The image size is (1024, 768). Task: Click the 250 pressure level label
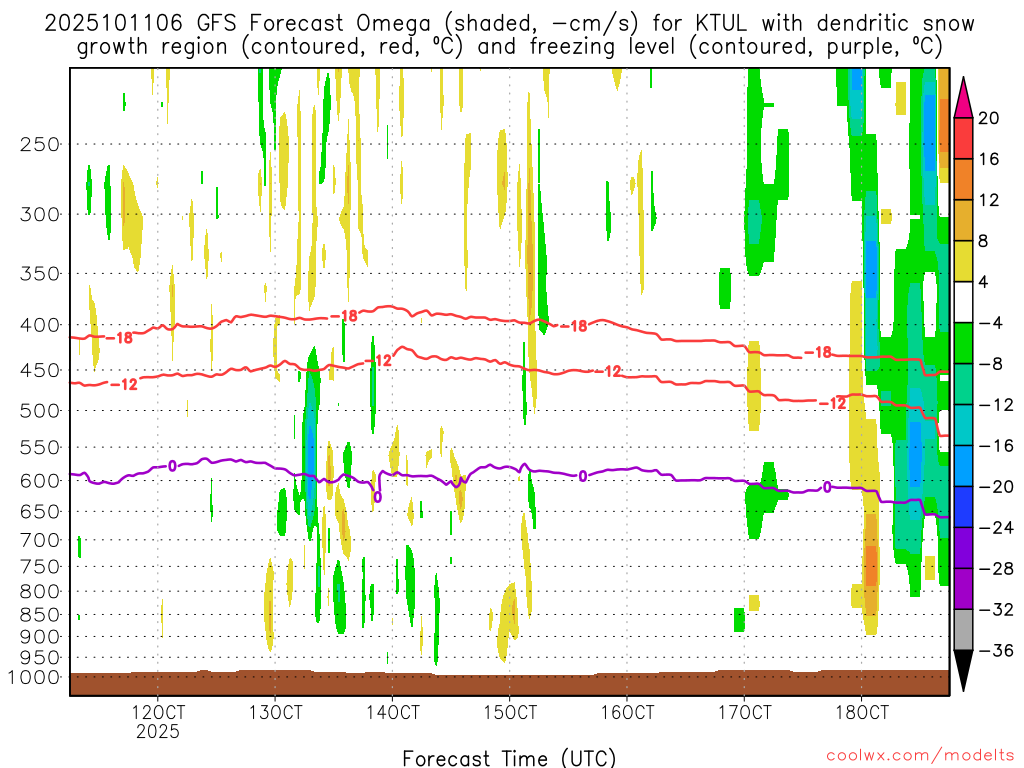pyautogui.click(x=40, y=144)
